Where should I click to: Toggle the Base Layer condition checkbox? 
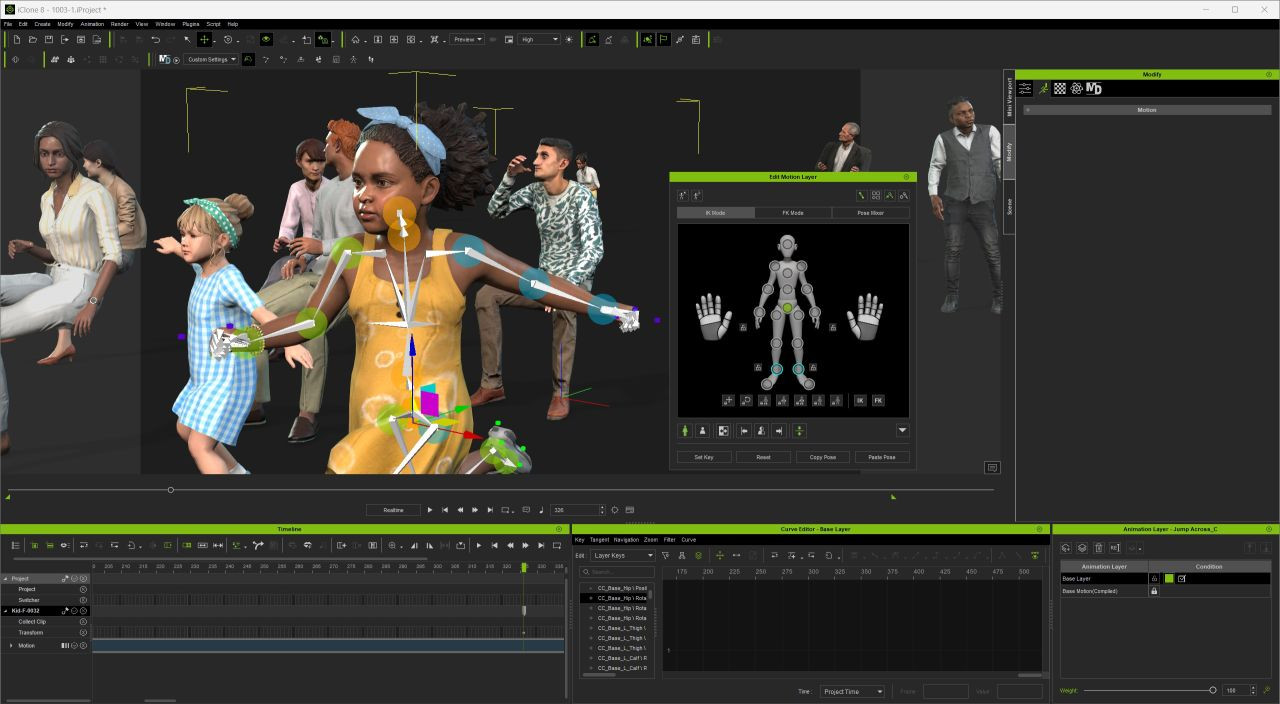(1181, 579)
